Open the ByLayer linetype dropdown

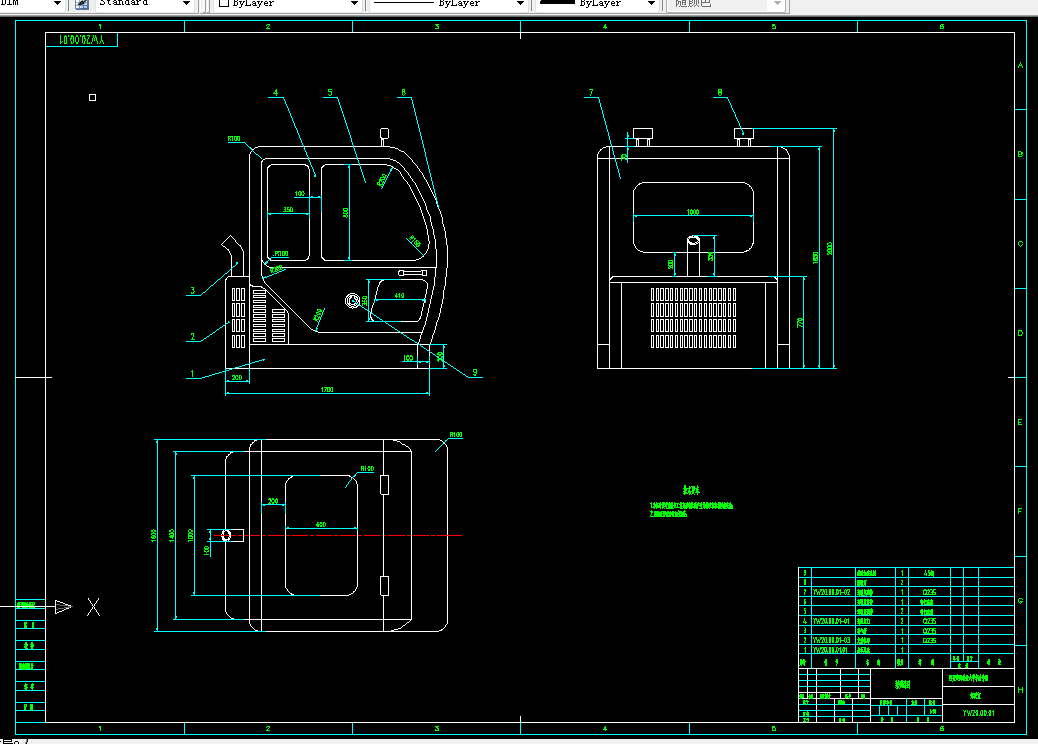point(520,4)
